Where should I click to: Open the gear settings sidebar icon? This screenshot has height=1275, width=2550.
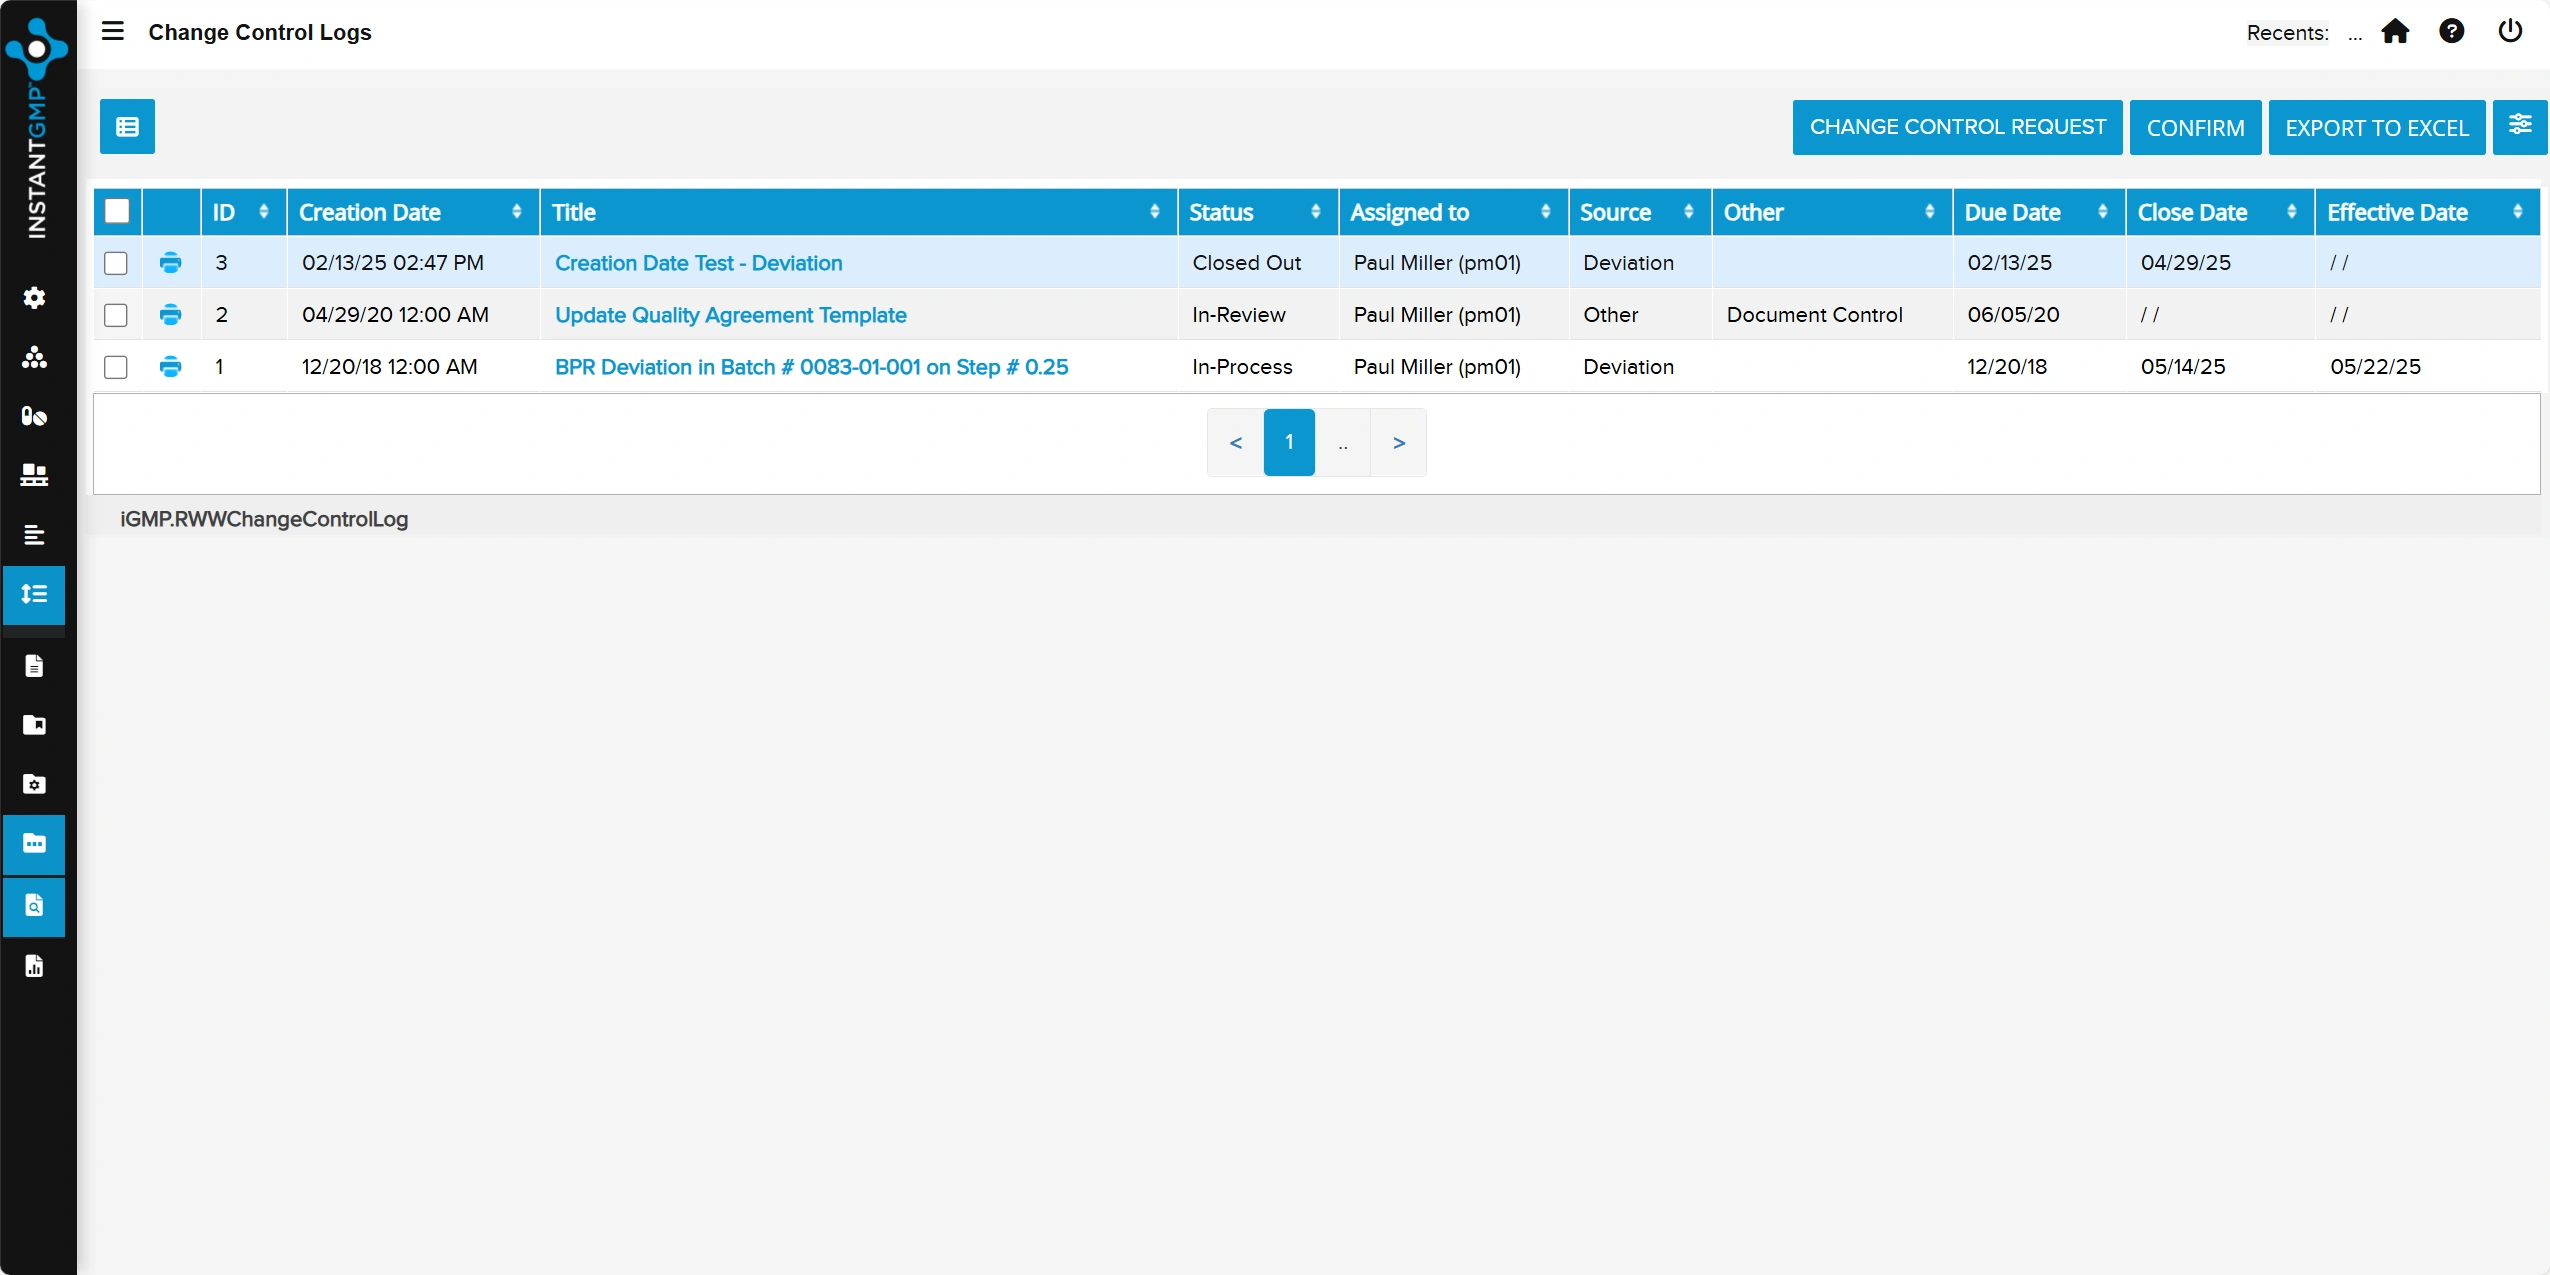pos(34,298)
